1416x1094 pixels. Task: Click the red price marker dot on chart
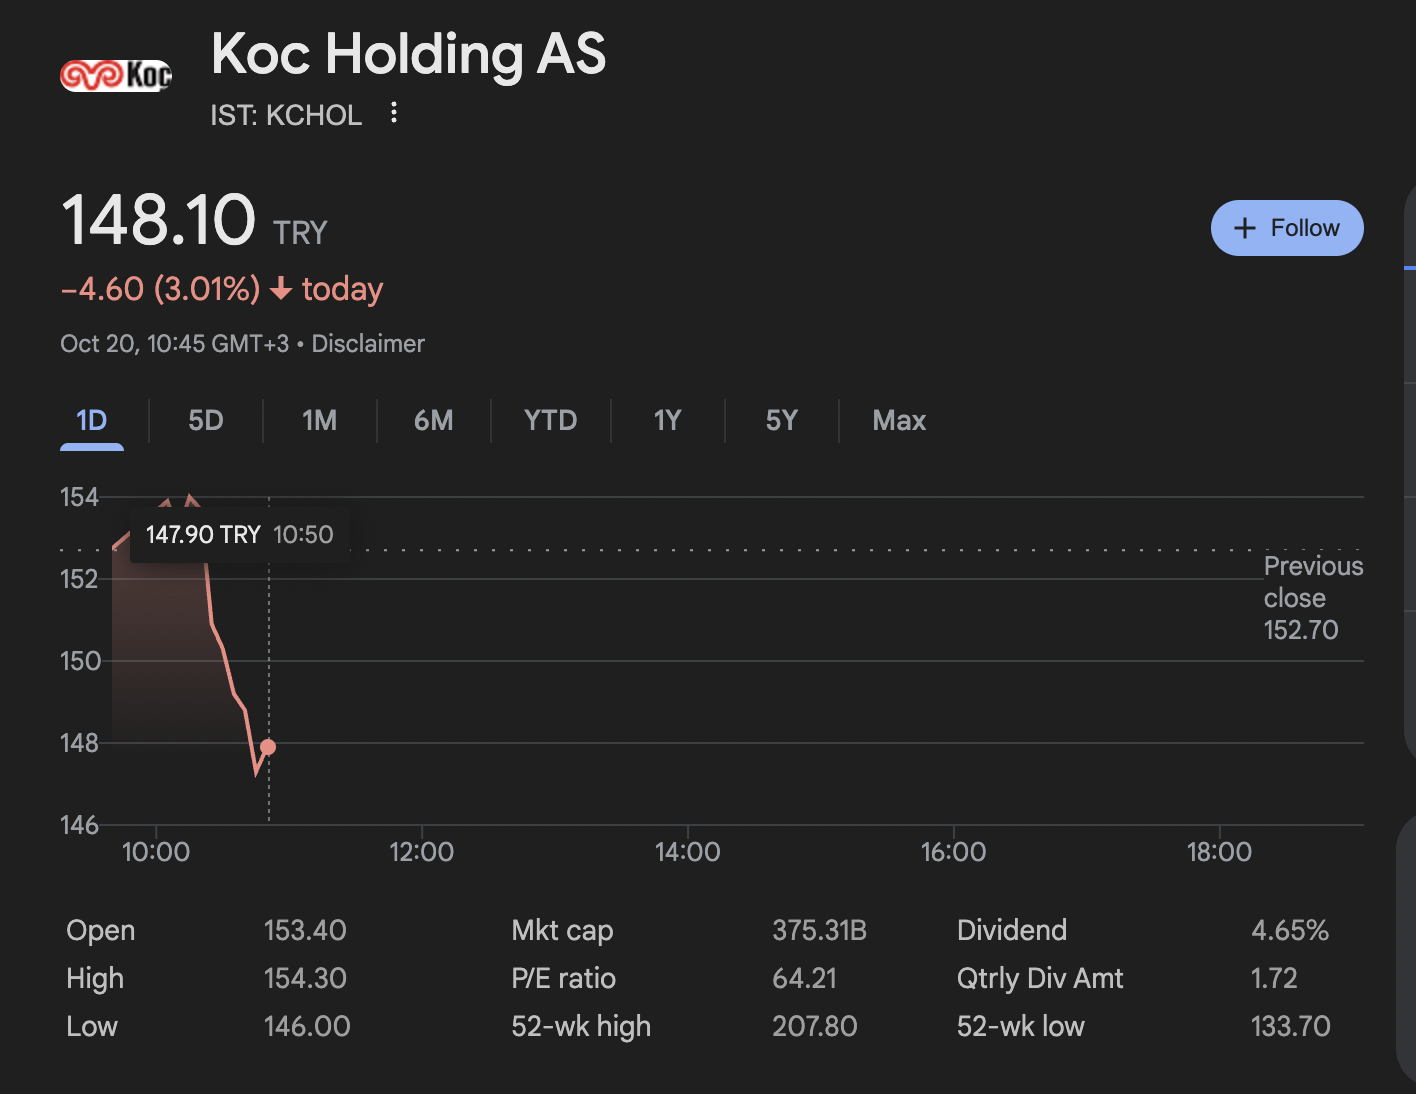[268, 747]
